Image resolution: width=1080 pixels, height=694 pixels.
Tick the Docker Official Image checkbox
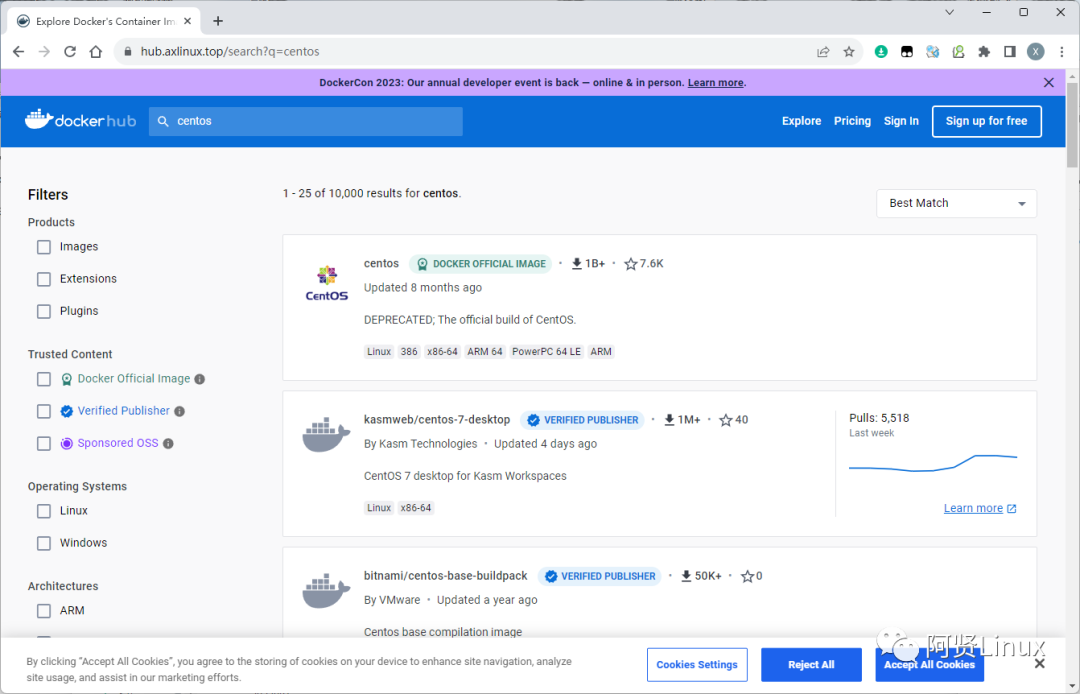click(44, 379)
